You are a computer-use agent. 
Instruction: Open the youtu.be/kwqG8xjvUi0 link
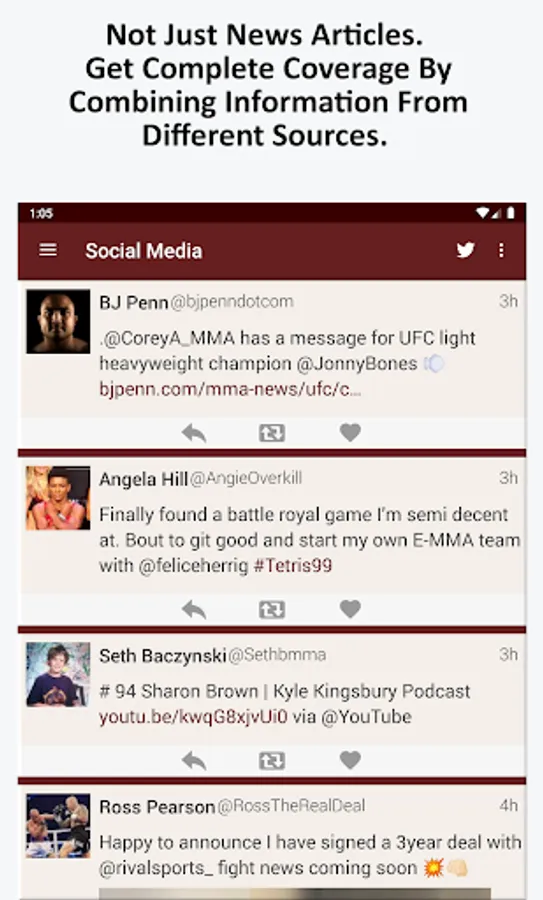tap(193, 717)
